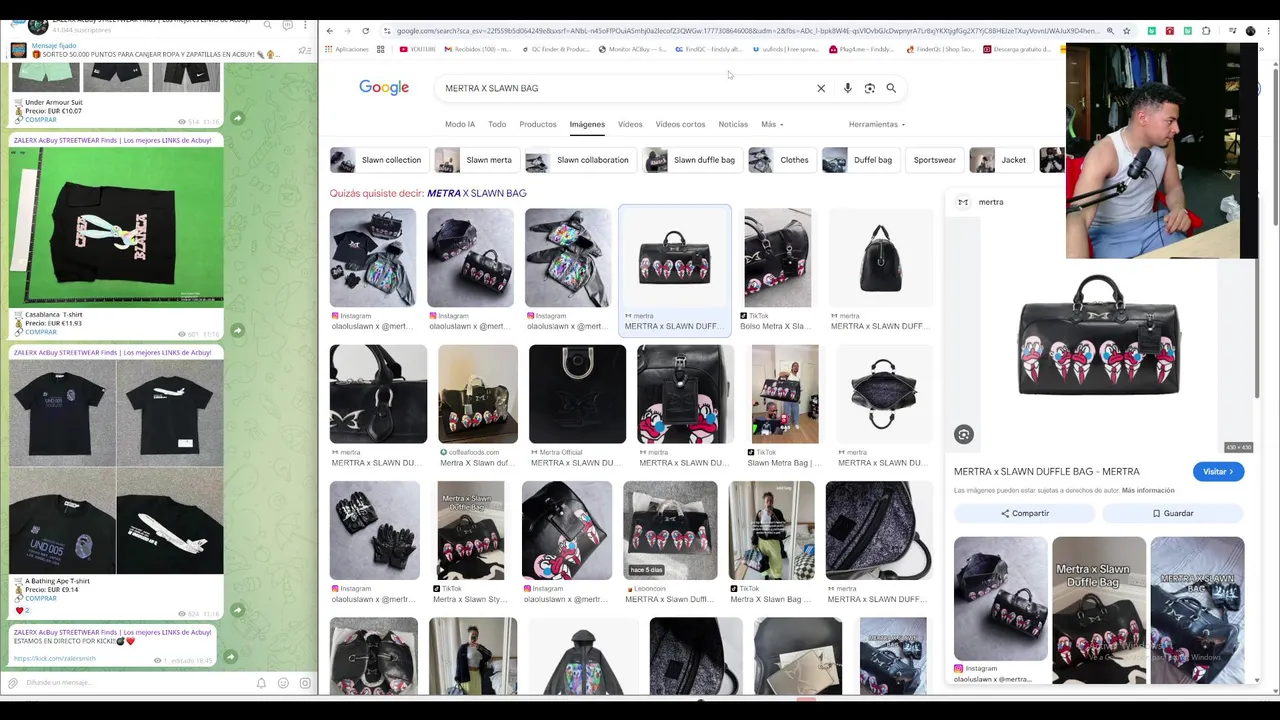Viewport: 1280px width, 720px height.
Task: Click Telegram camera icon in message bar
Action: tap(305, 683)
